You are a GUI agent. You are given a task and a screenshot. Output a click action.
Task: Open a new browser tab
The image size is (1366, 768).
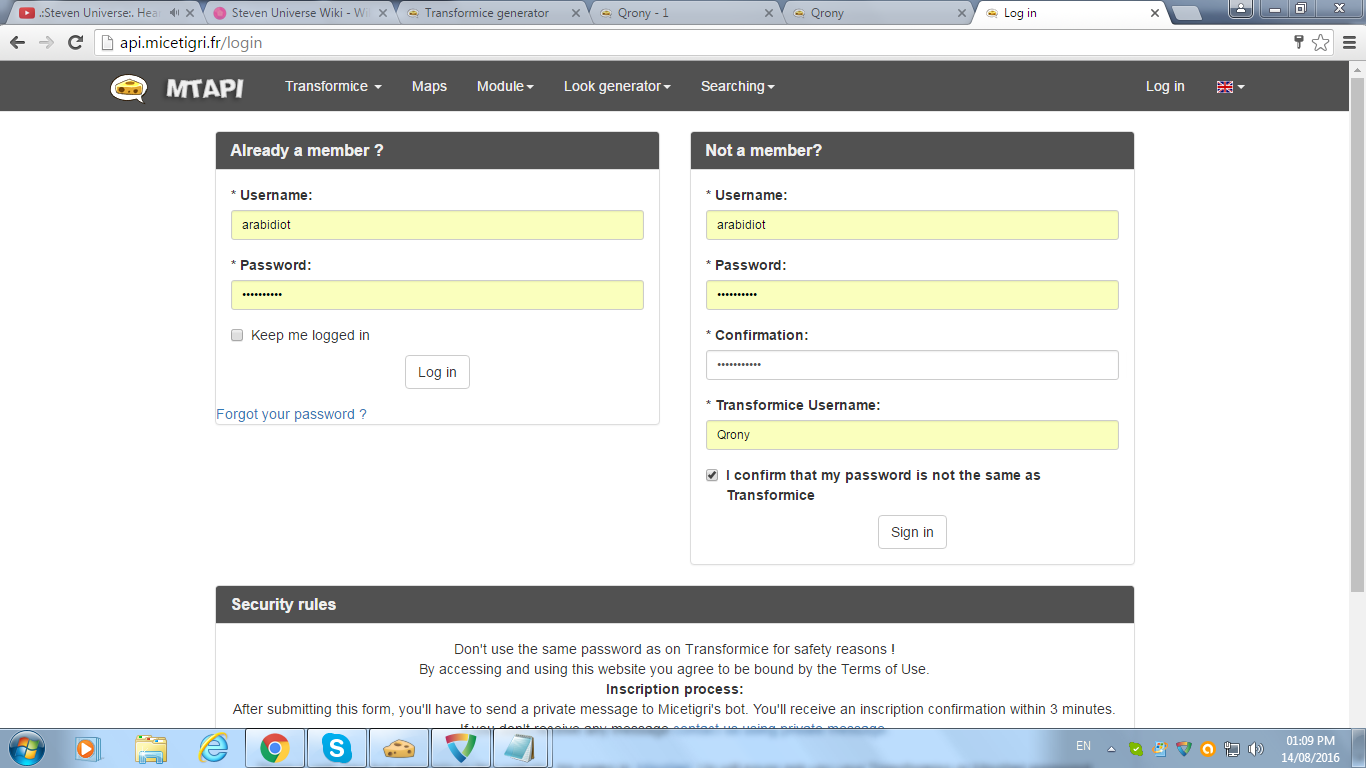tap(1187, 13)
